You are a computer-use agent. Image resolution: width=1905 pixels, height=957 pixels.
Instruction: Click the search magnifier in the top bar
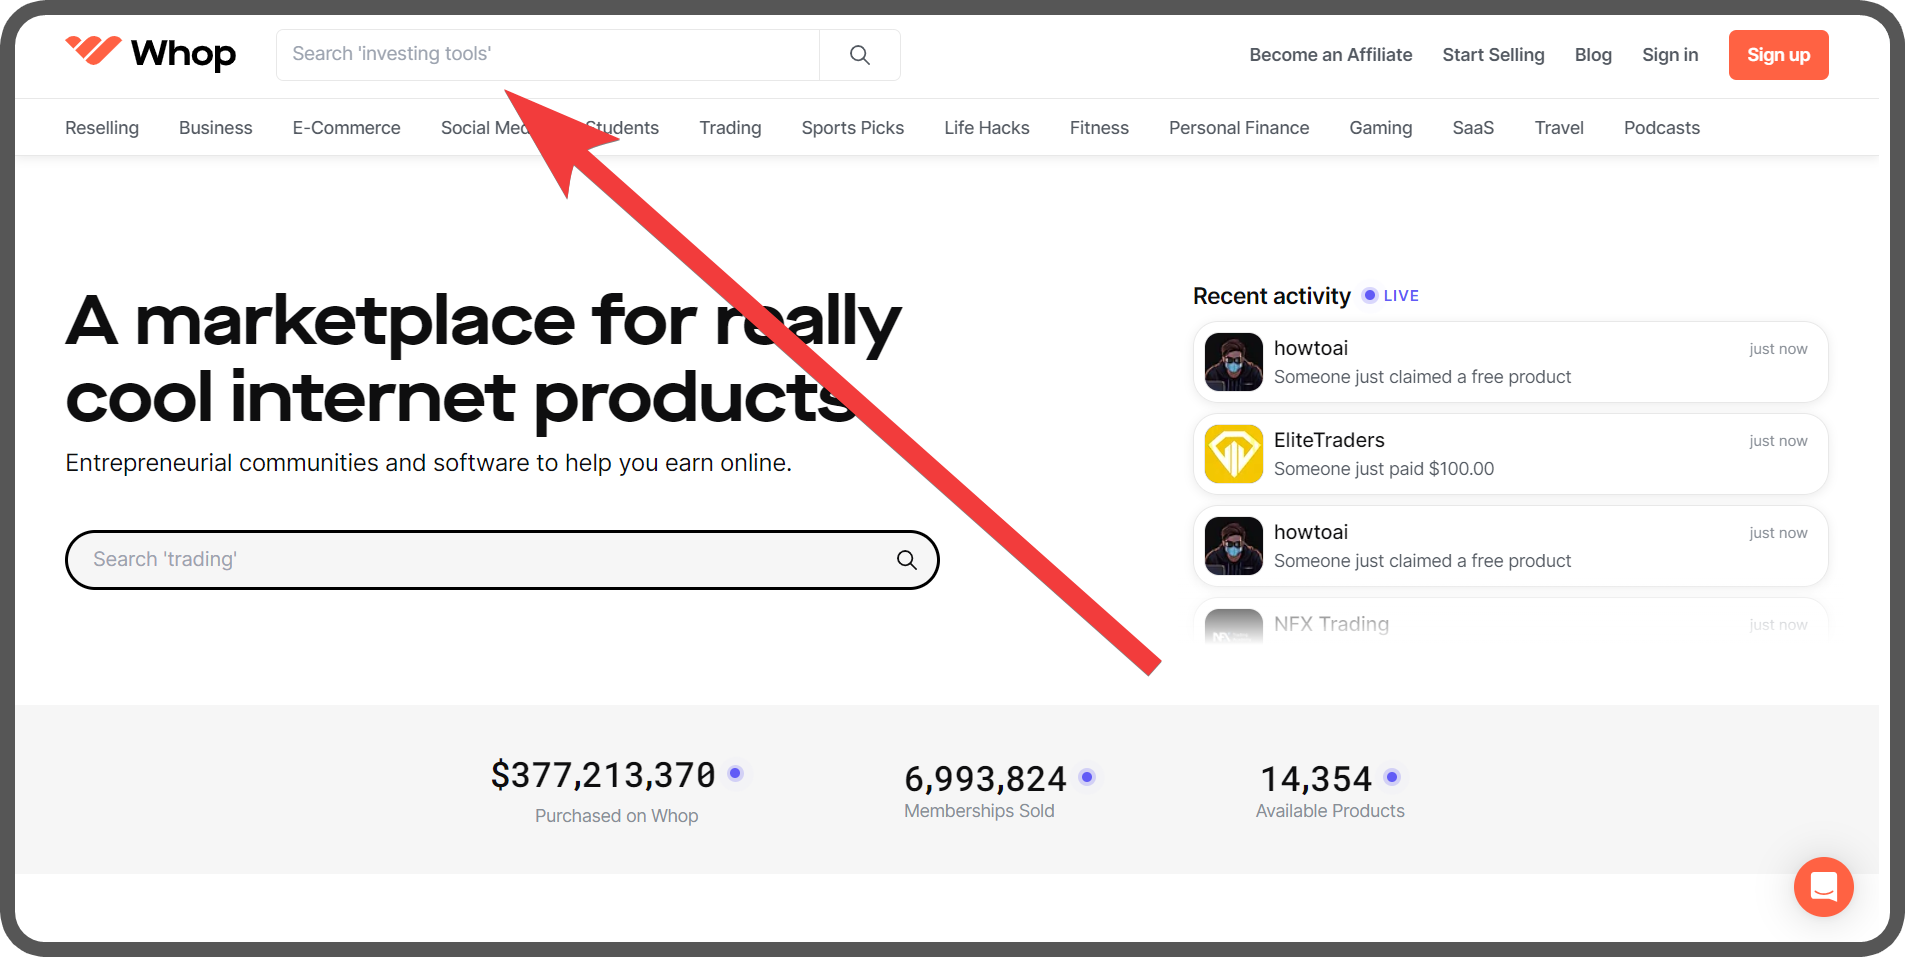point(859,55)
